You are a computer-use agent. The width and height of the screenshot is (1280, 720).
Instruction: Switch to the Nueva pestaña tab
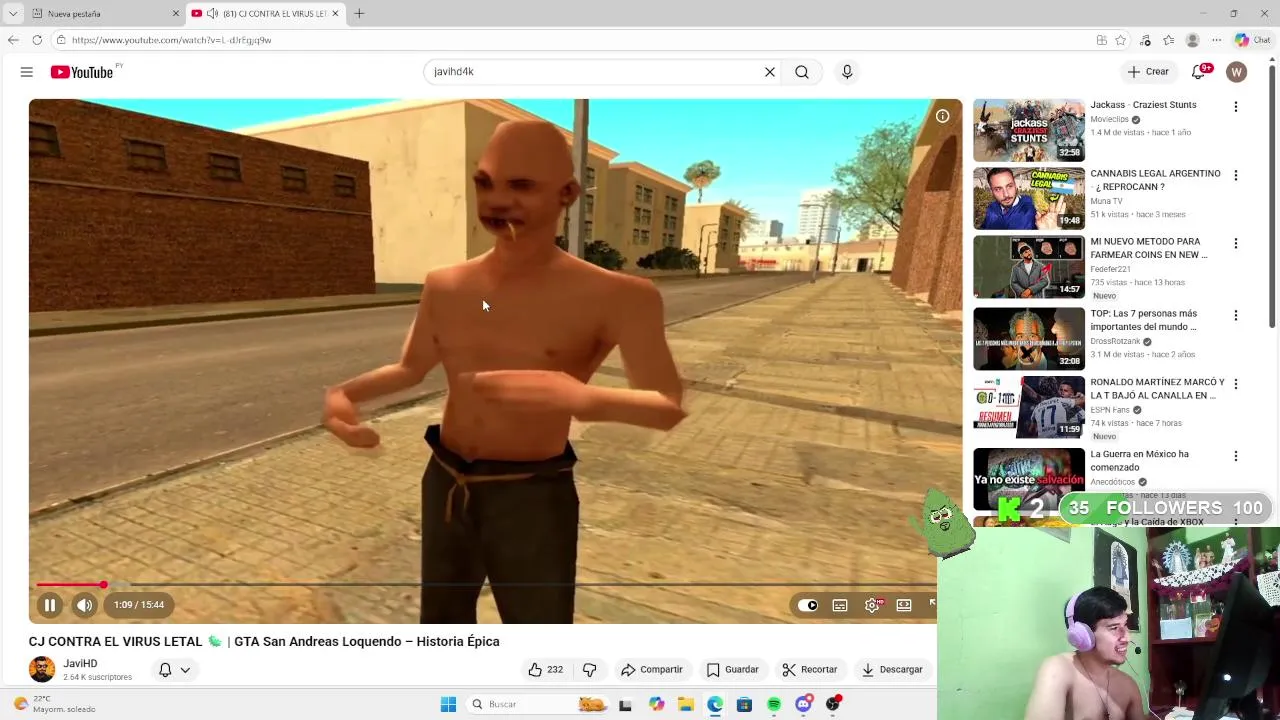tap(100, 13)
